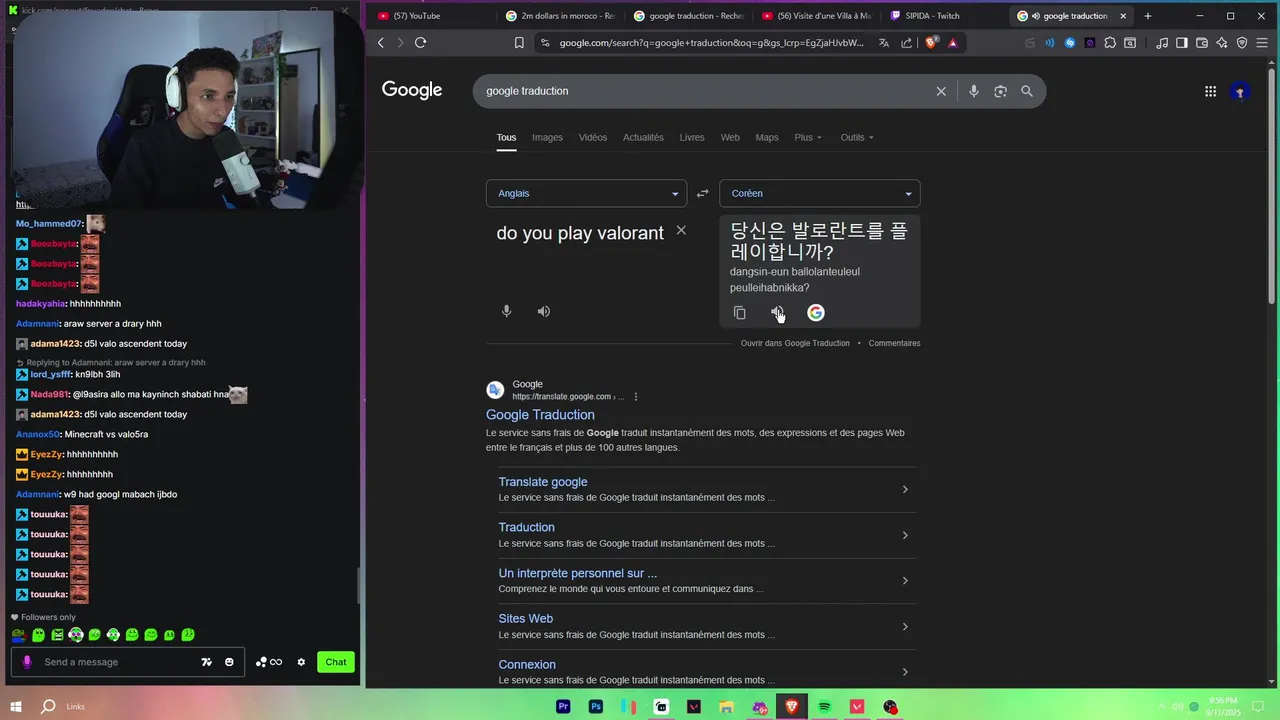1280x720 pixels.
Task: Open 'Un interprète personnel sur ...' link
Action: click(578, 573)
